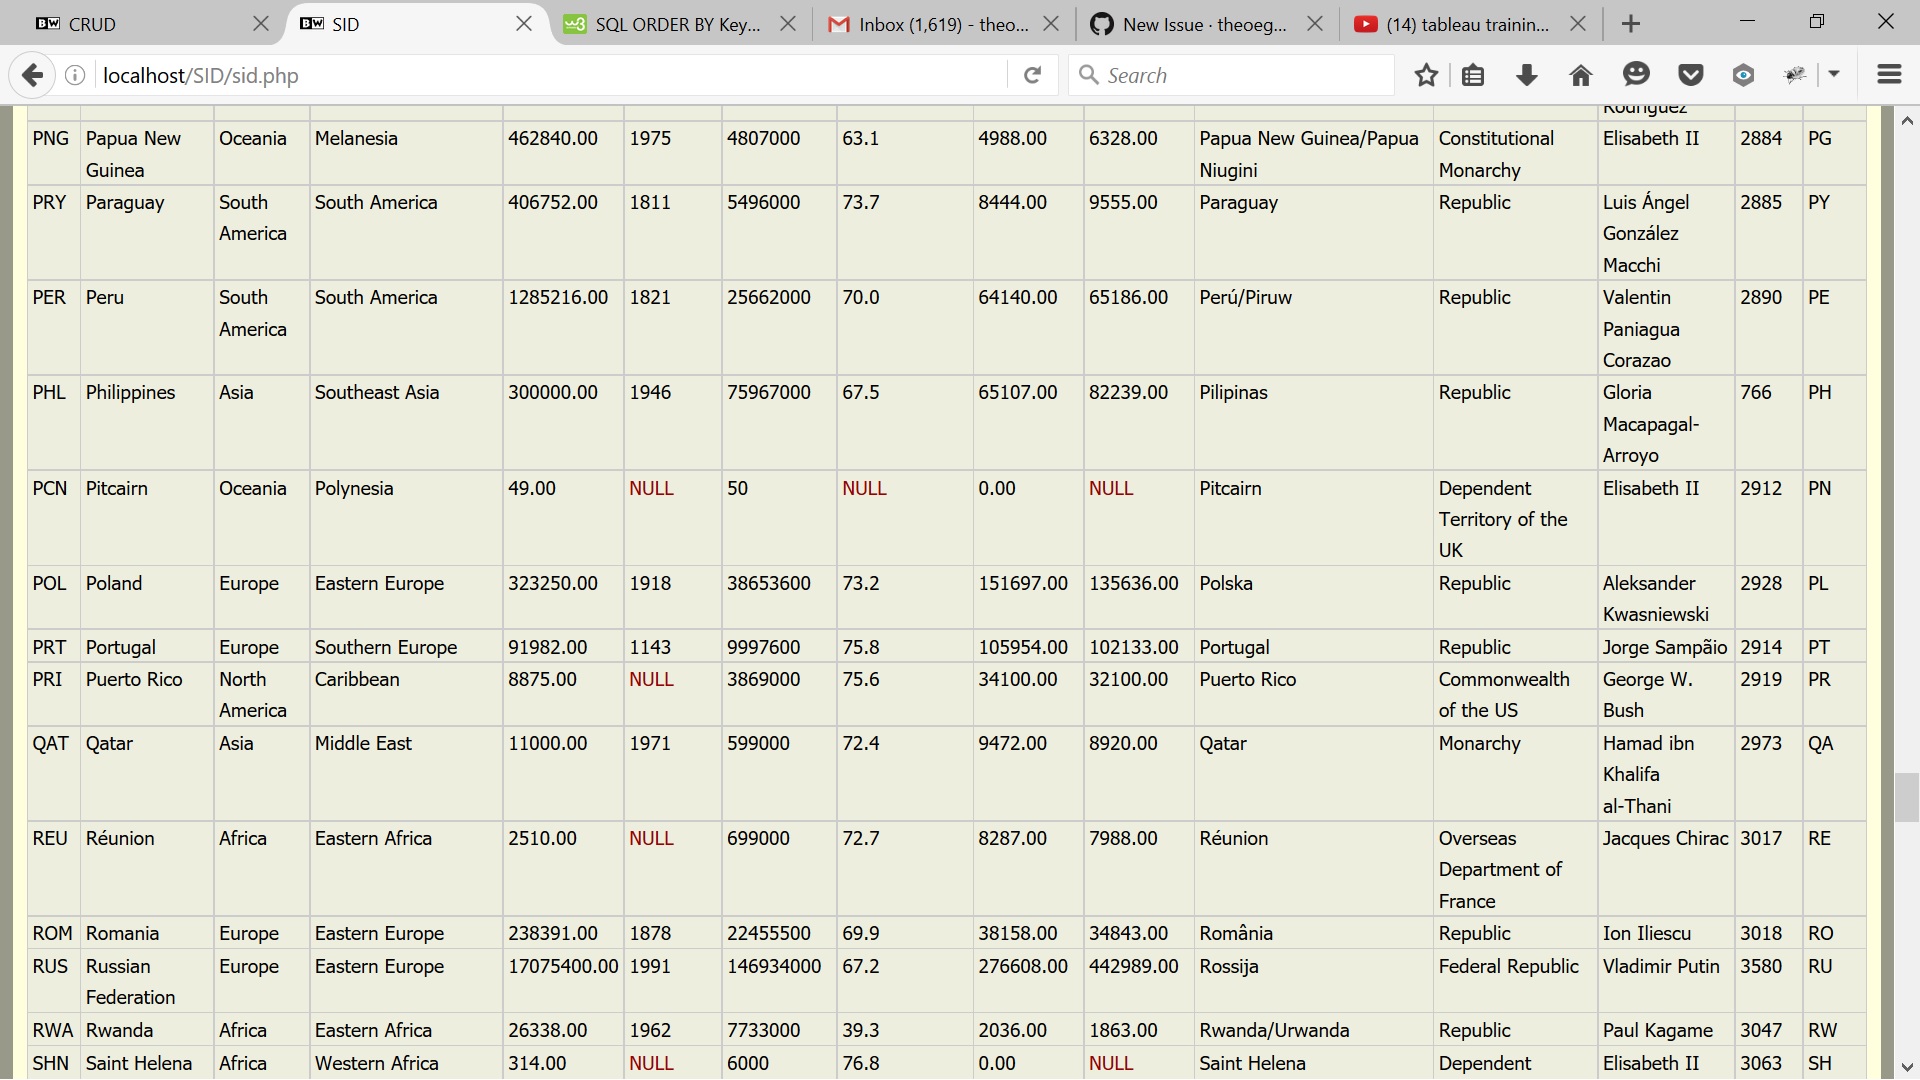The image size is (1920, 1080).
Task: Click the eye-shaped extension icon
Action: [1744, 74]
